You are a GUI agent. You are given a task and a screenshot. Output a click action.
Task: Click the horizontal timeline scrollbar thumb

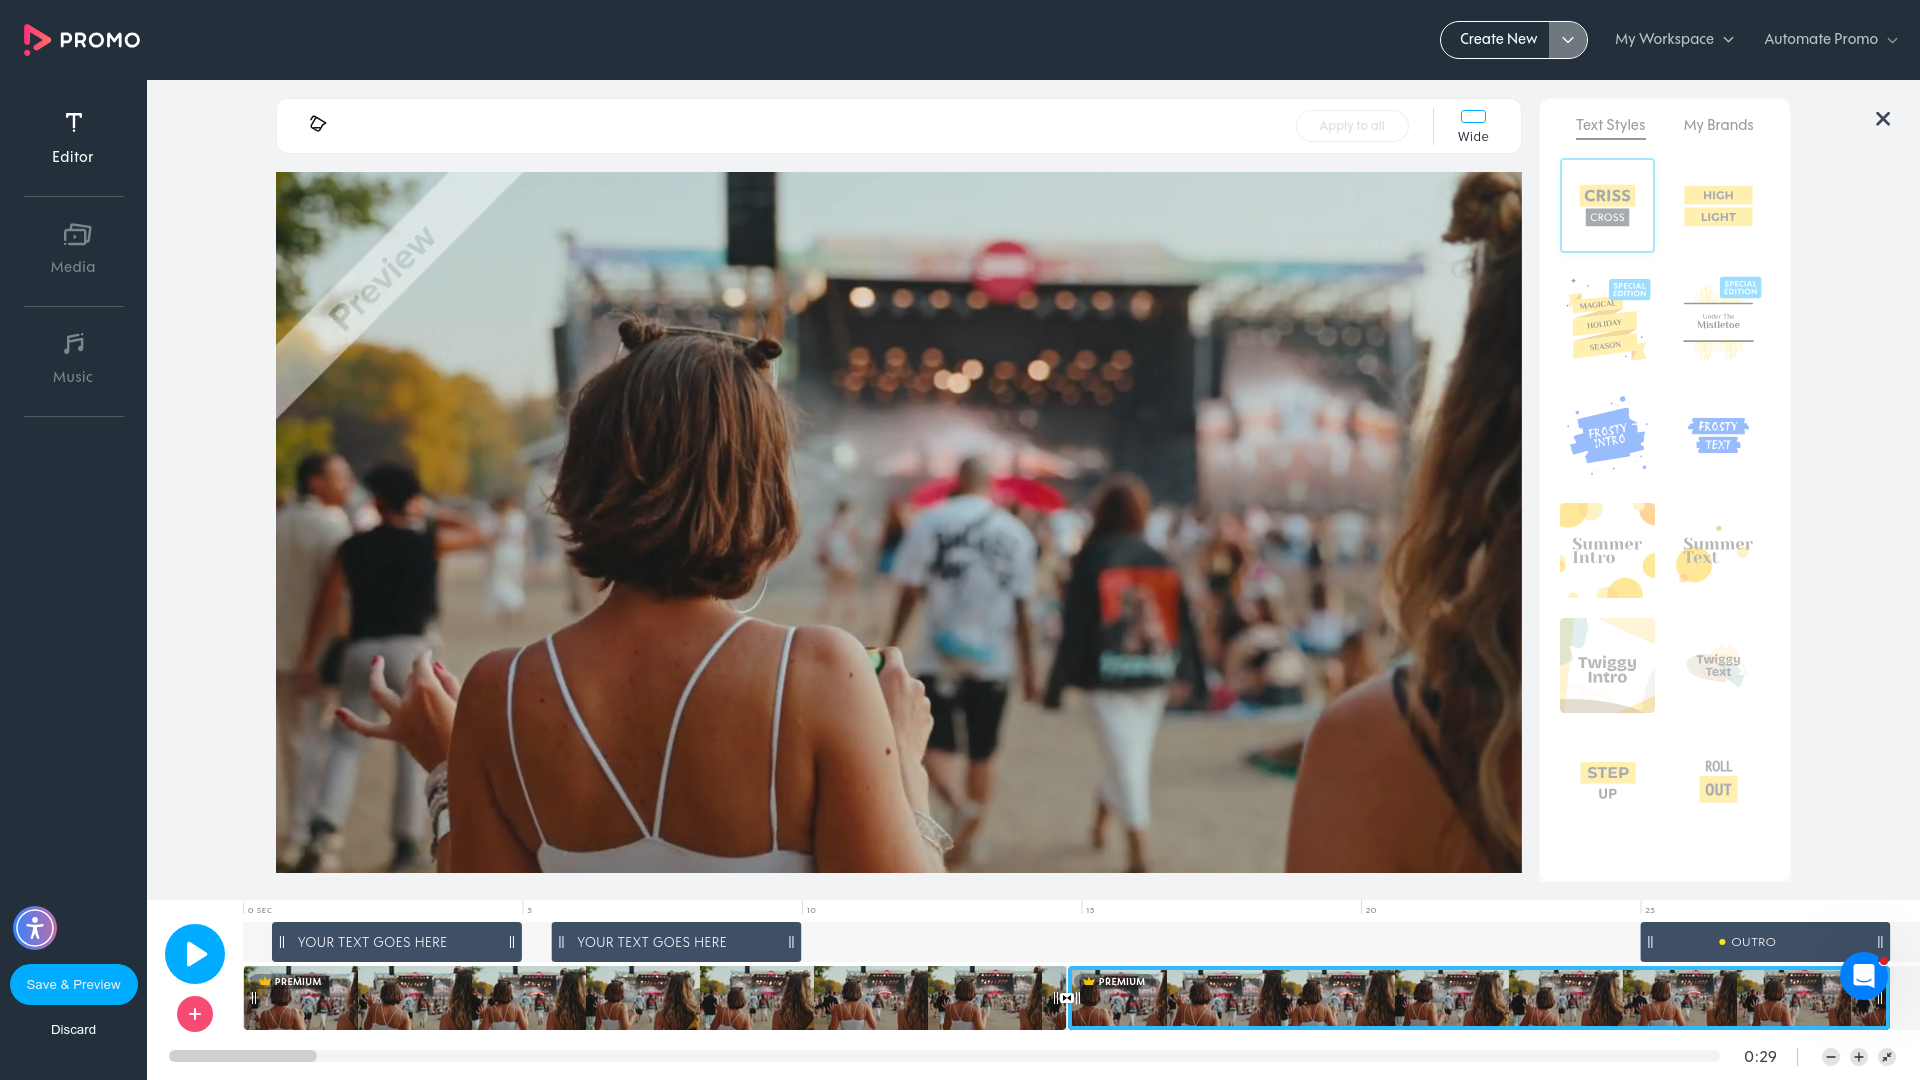[243, 1056]
